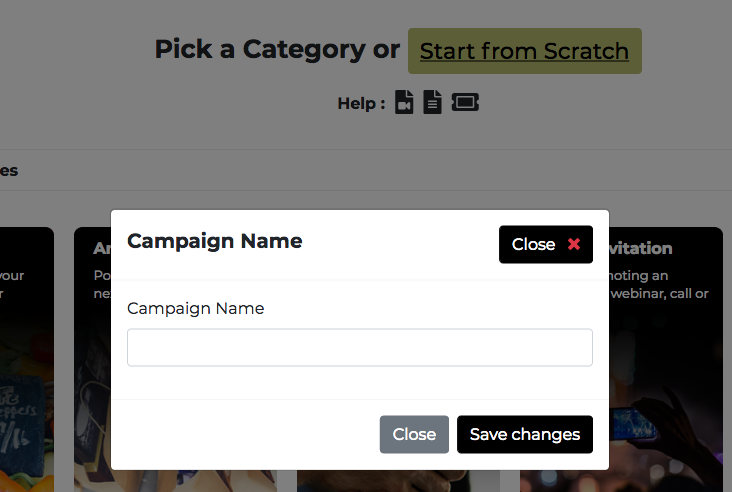Focus the Campaign Name text field
732x492 pixels.
pos(360,347)
